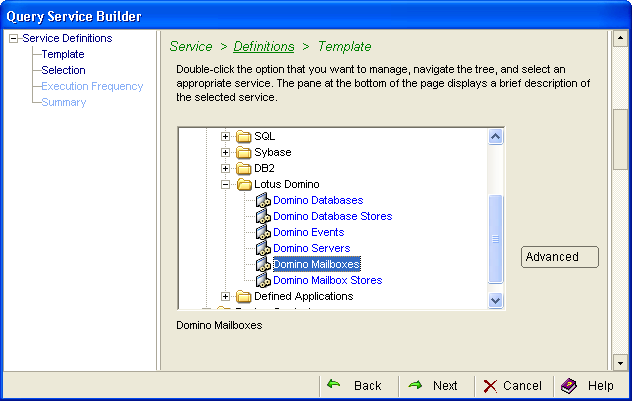This screenshot has width=632, height=401.
Task: Expand the DB2 folder node
Action: [x=225, y=168]
